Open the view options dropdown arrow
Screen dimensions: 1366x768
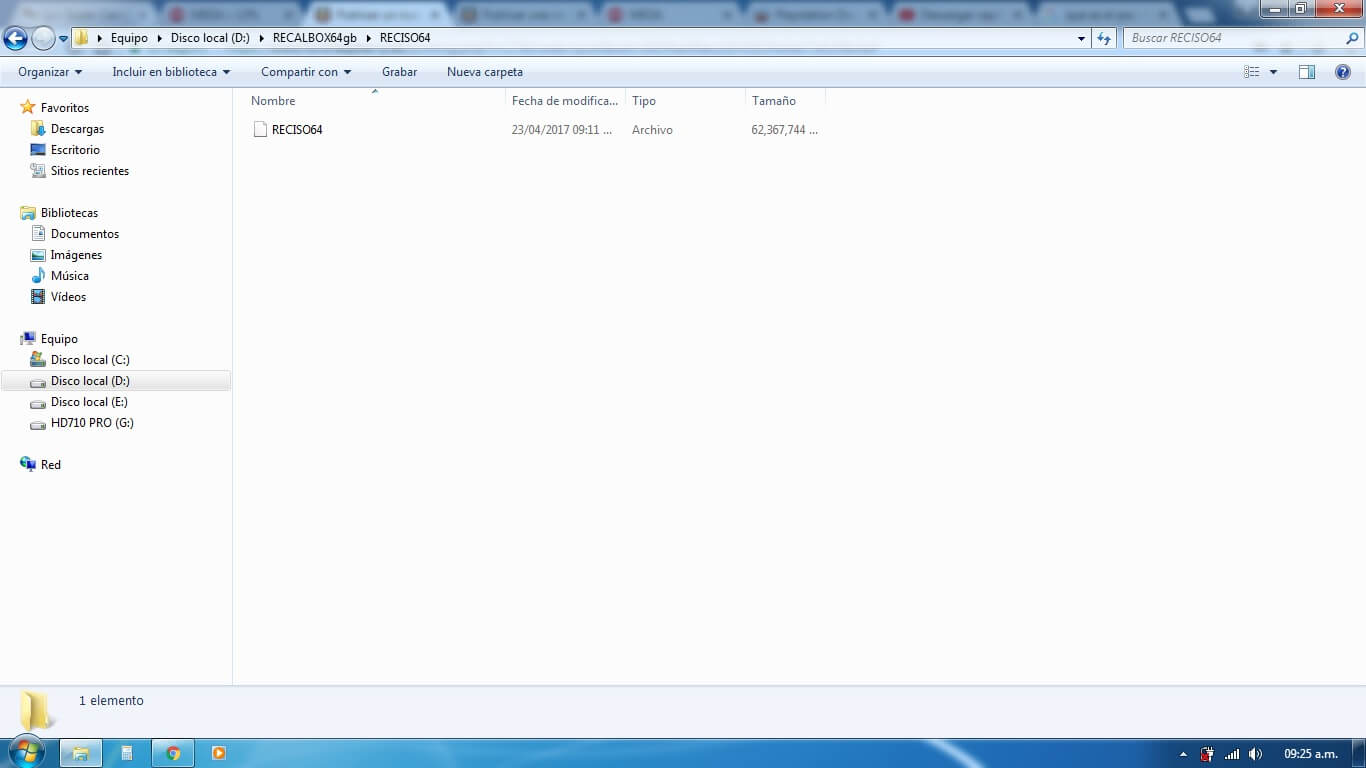1273,72
